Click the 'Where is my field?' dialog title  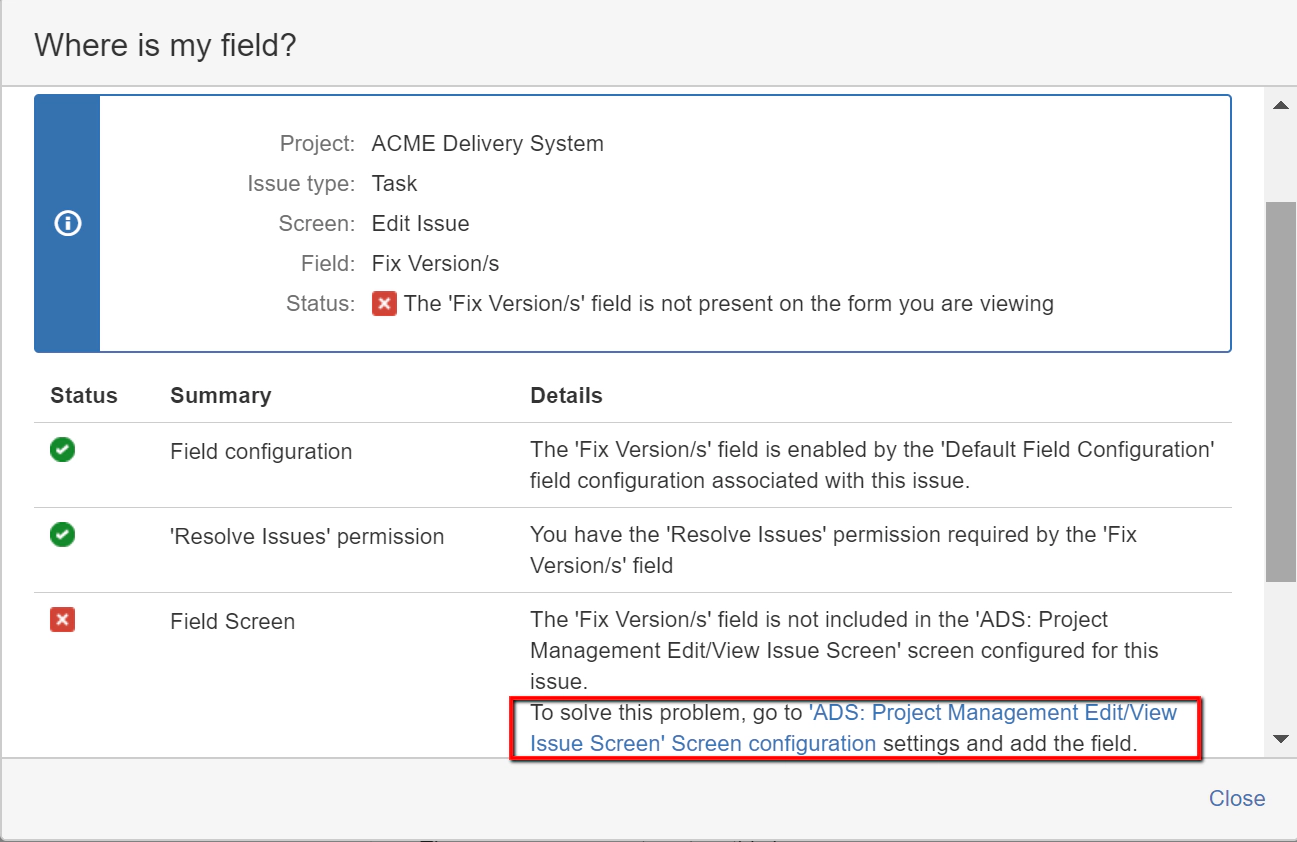coord(165,45)
